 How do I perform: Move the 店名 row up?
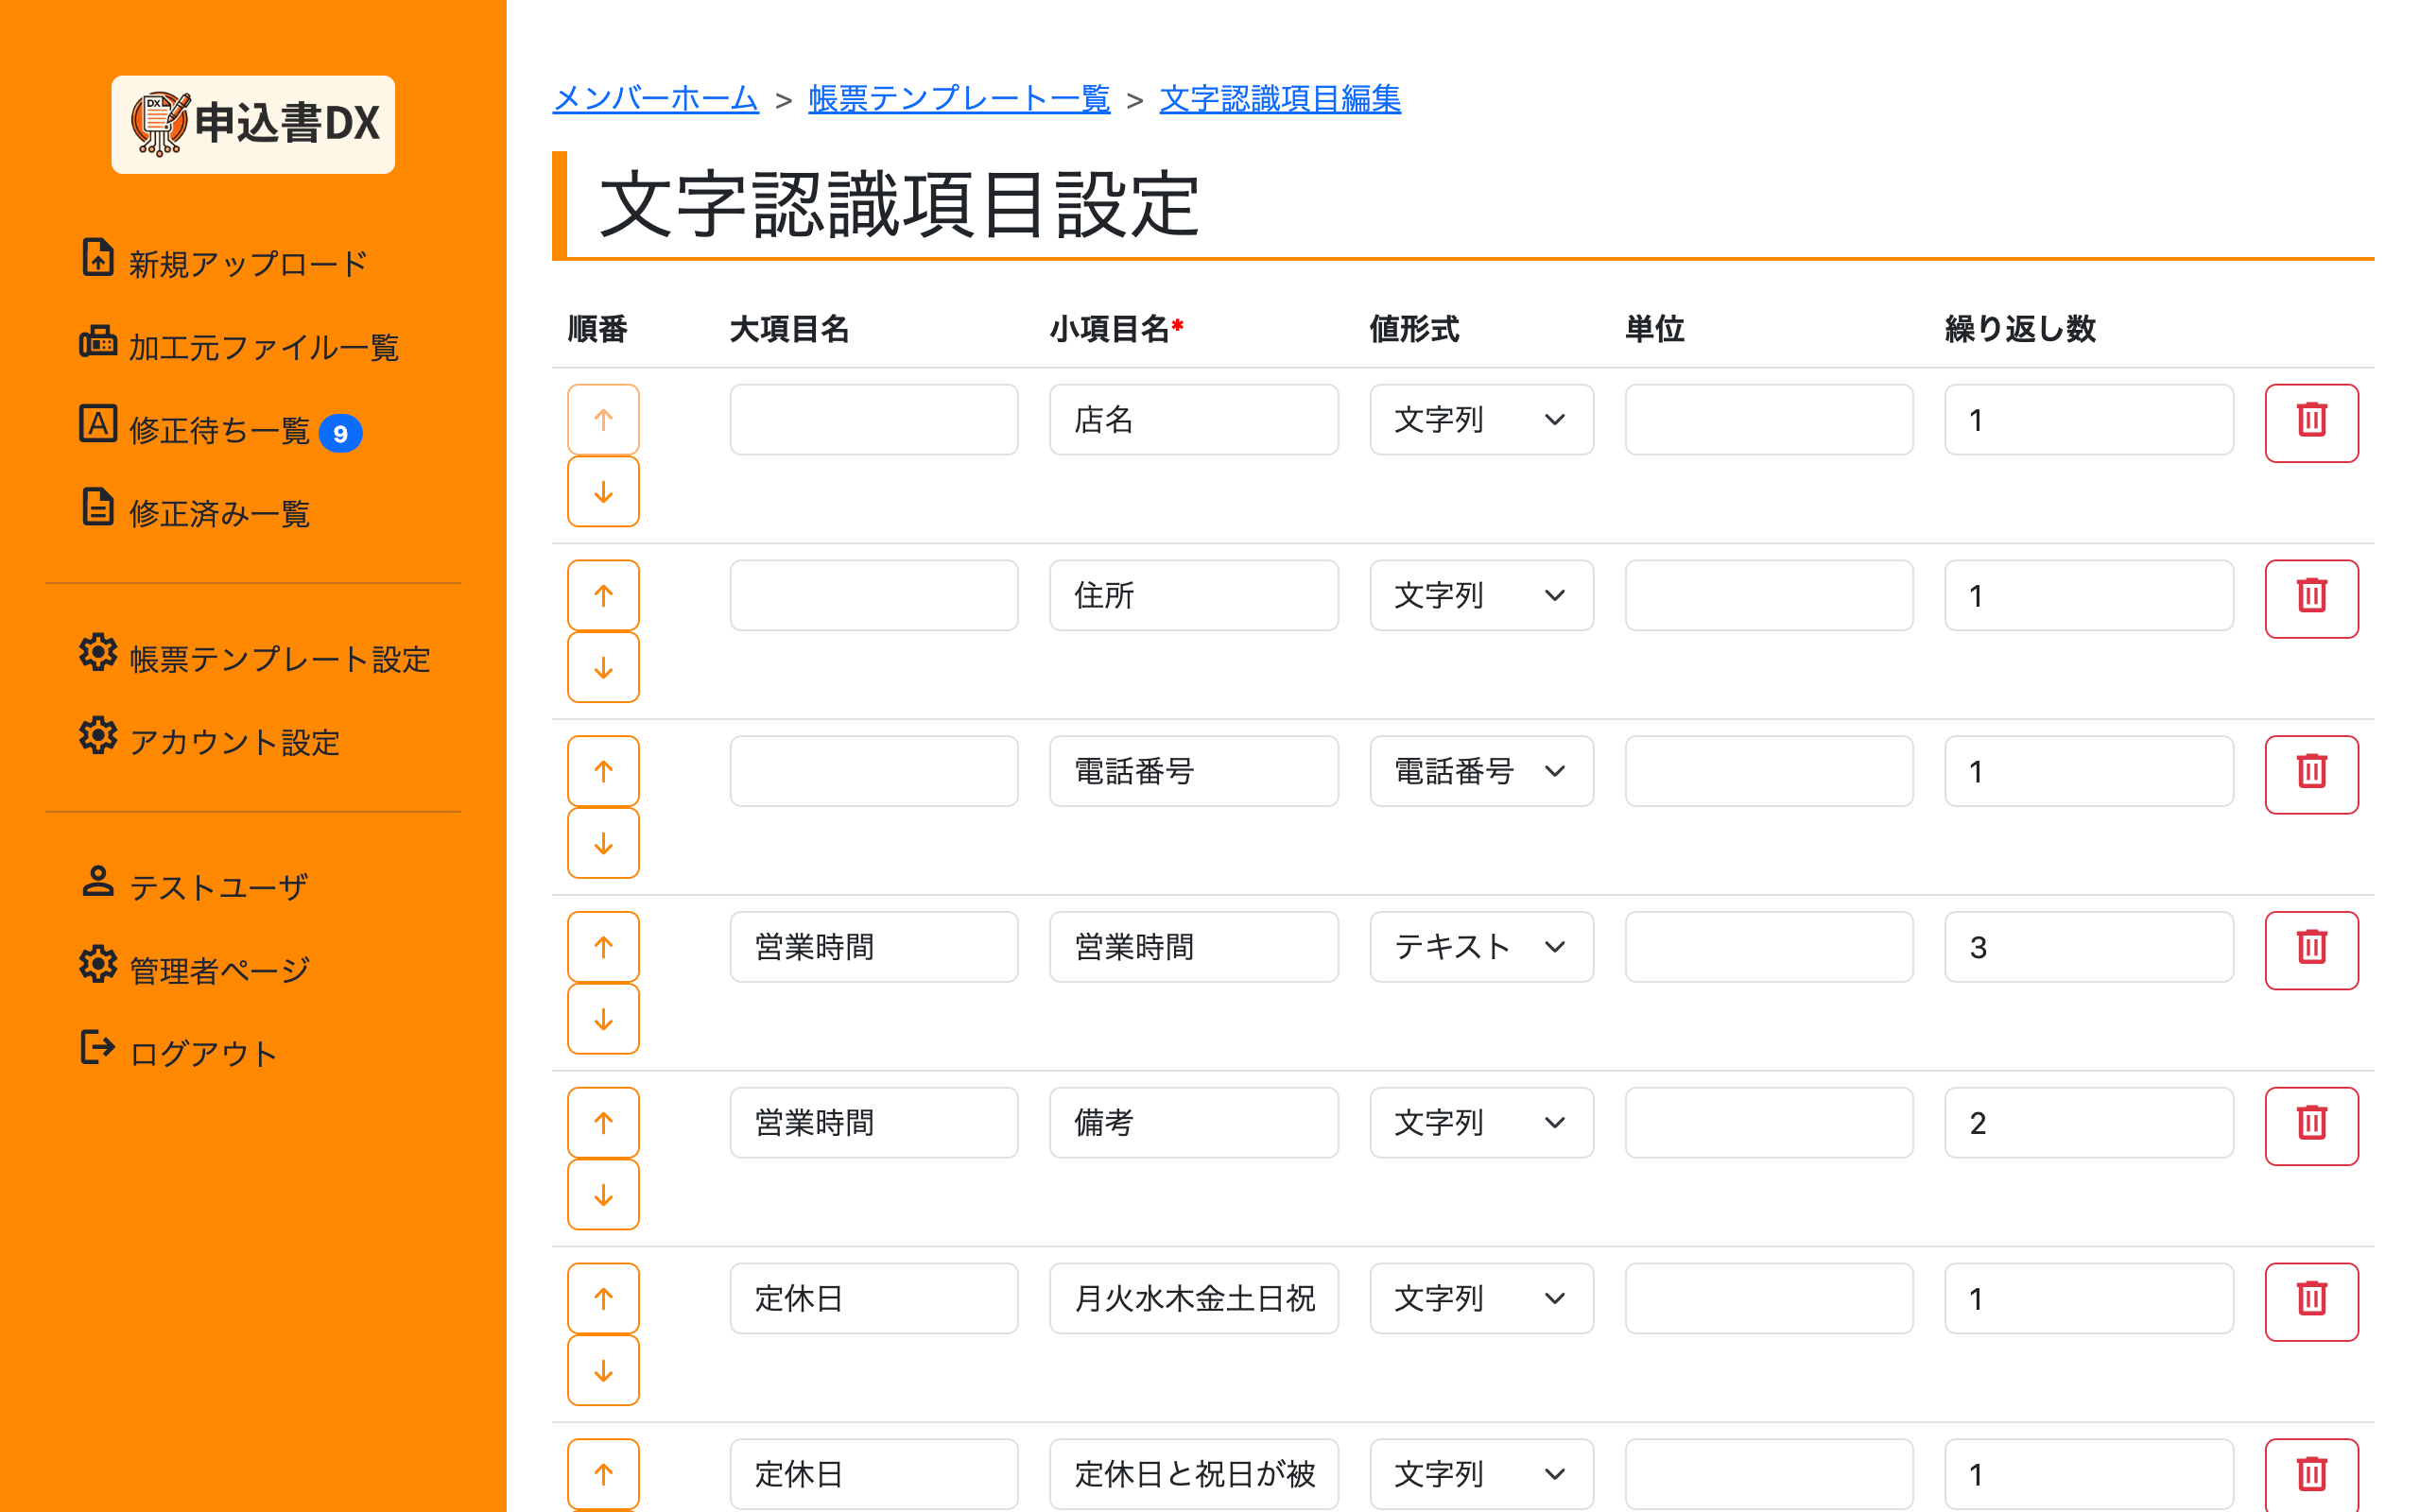603,420
